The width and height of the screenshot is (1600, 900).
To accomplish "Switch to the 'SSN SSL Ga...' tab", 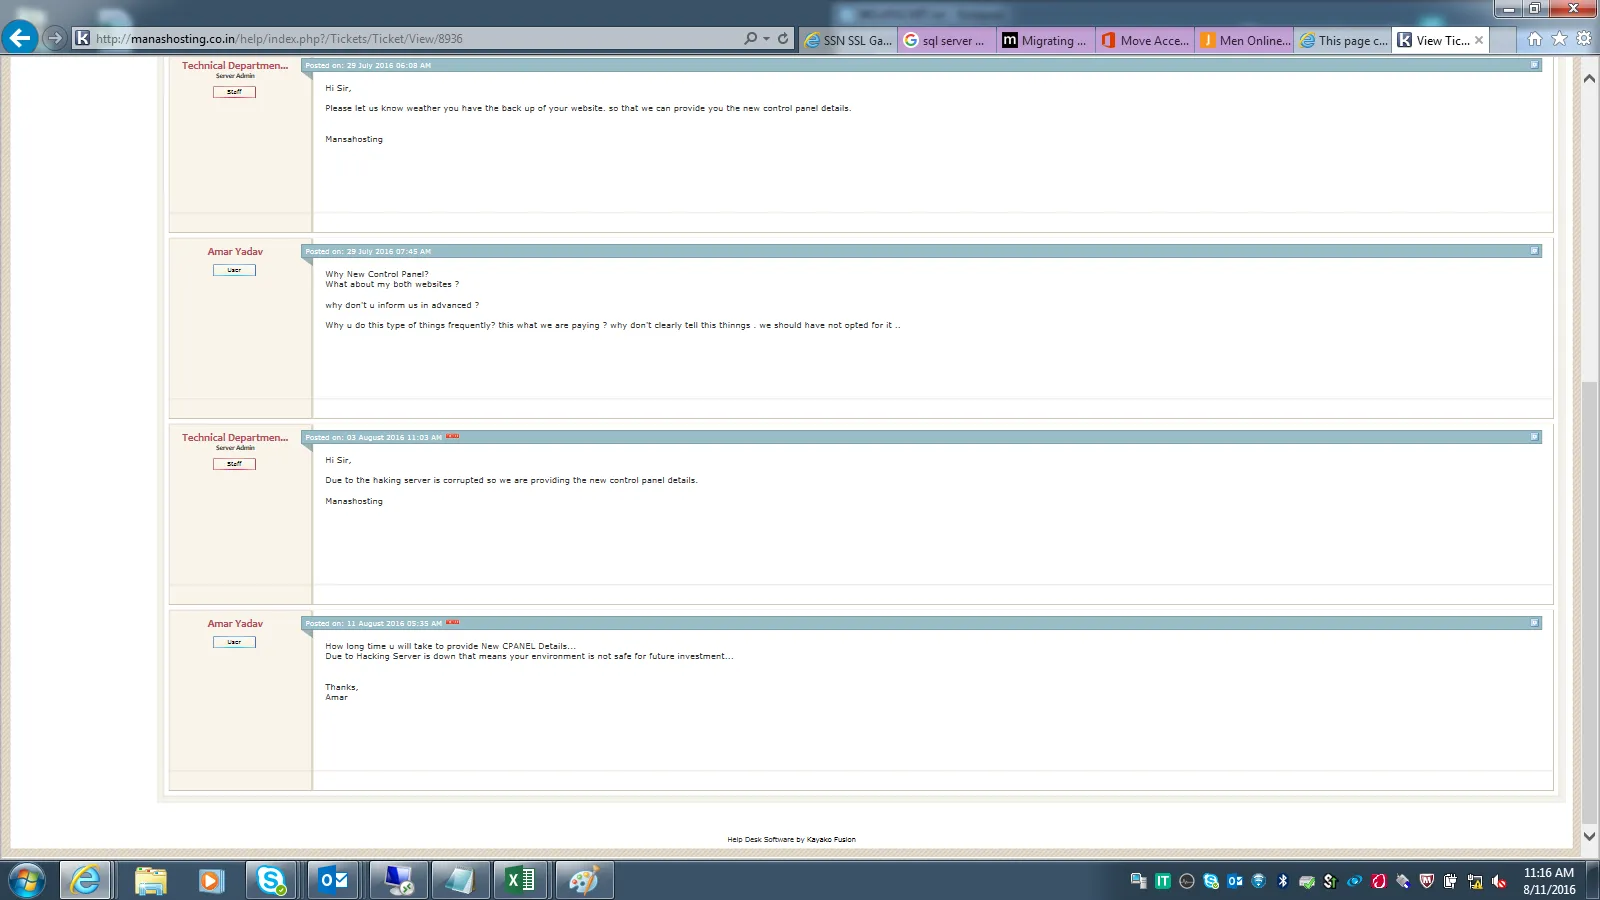I will (x=848, y=40).
